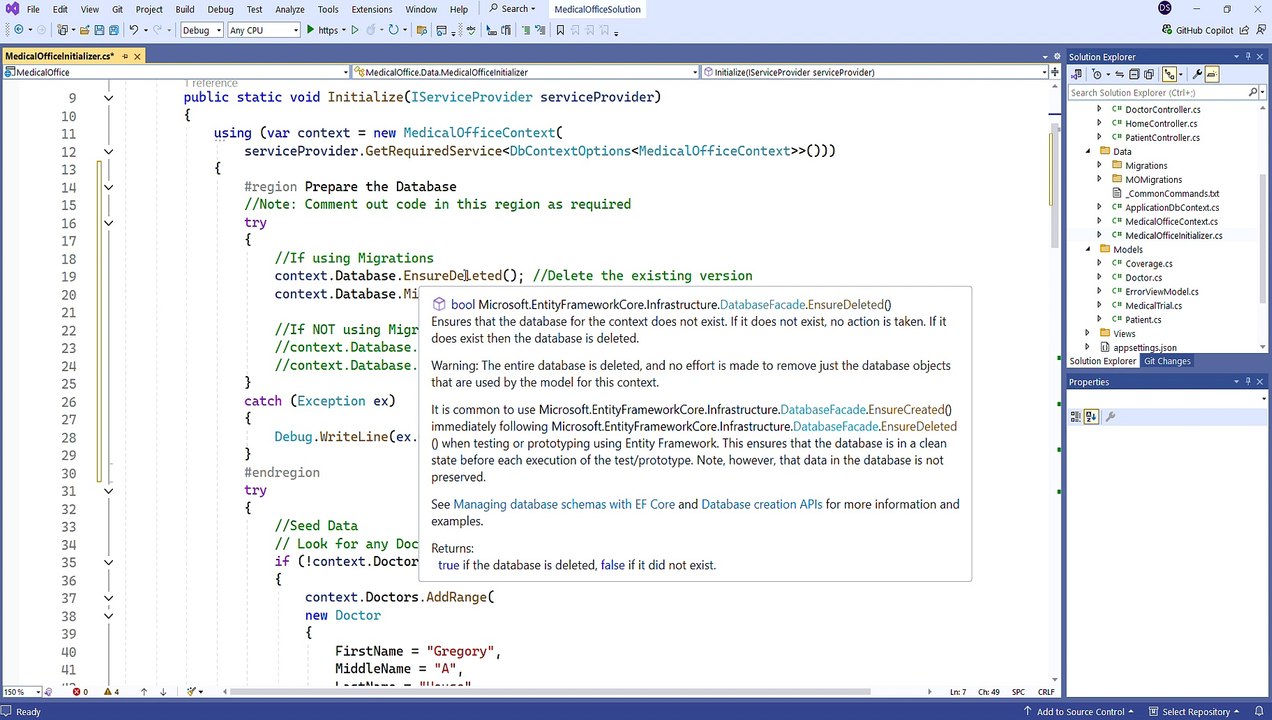Open the Analyze menu

click(290, 9)
